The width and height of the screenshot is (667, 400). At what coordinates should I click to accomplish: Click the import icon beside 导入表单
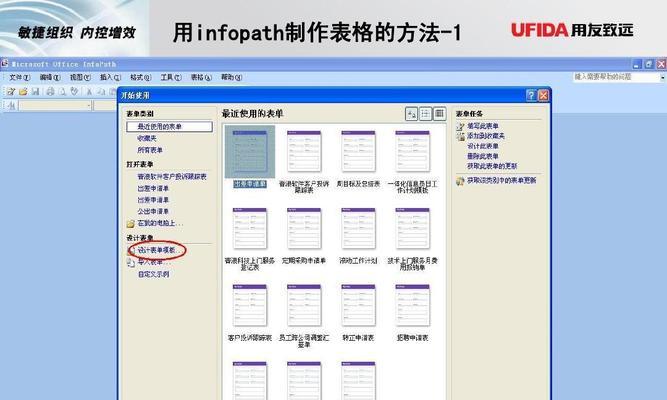(x=131, y=263)
